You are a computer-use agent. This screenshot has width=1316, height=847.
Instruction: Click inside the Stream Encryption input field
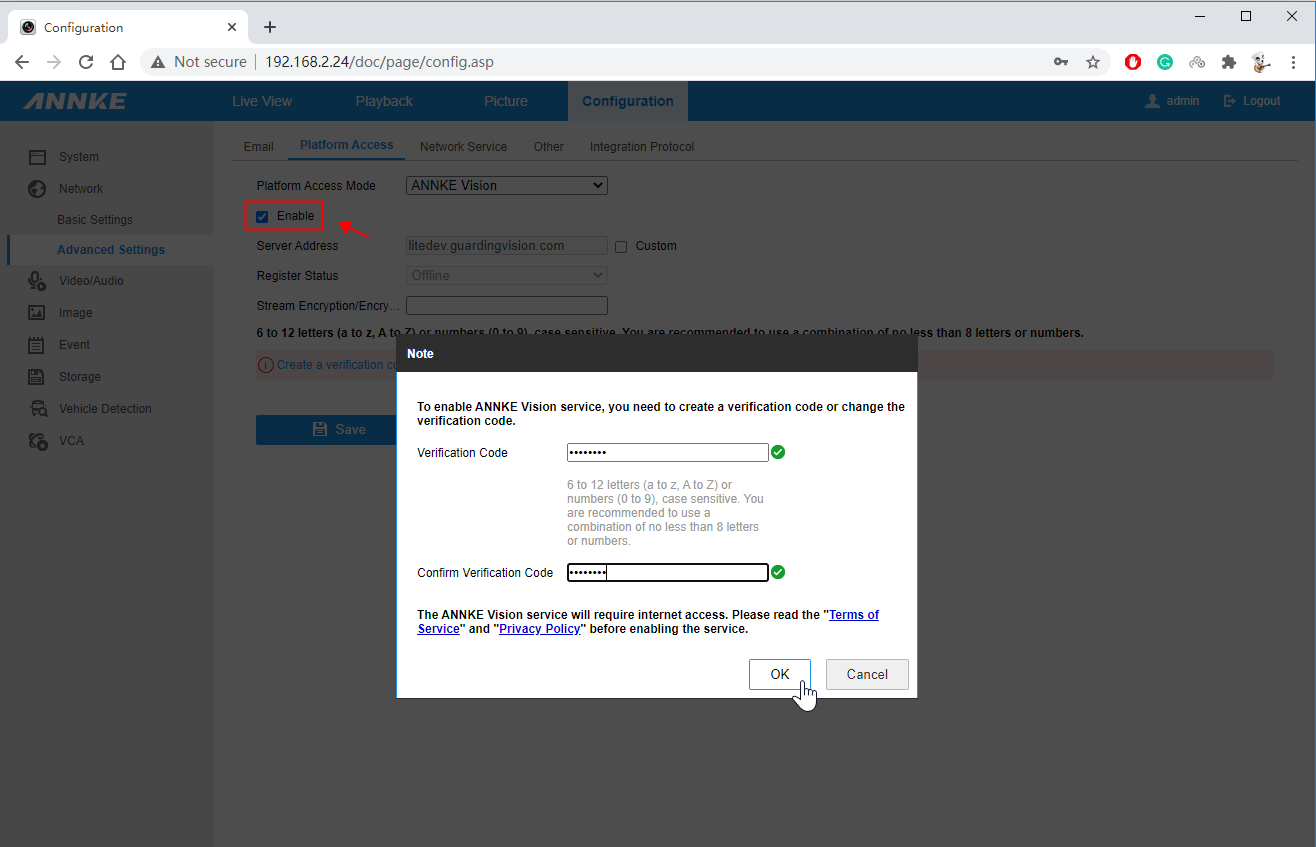coord(506,305)
